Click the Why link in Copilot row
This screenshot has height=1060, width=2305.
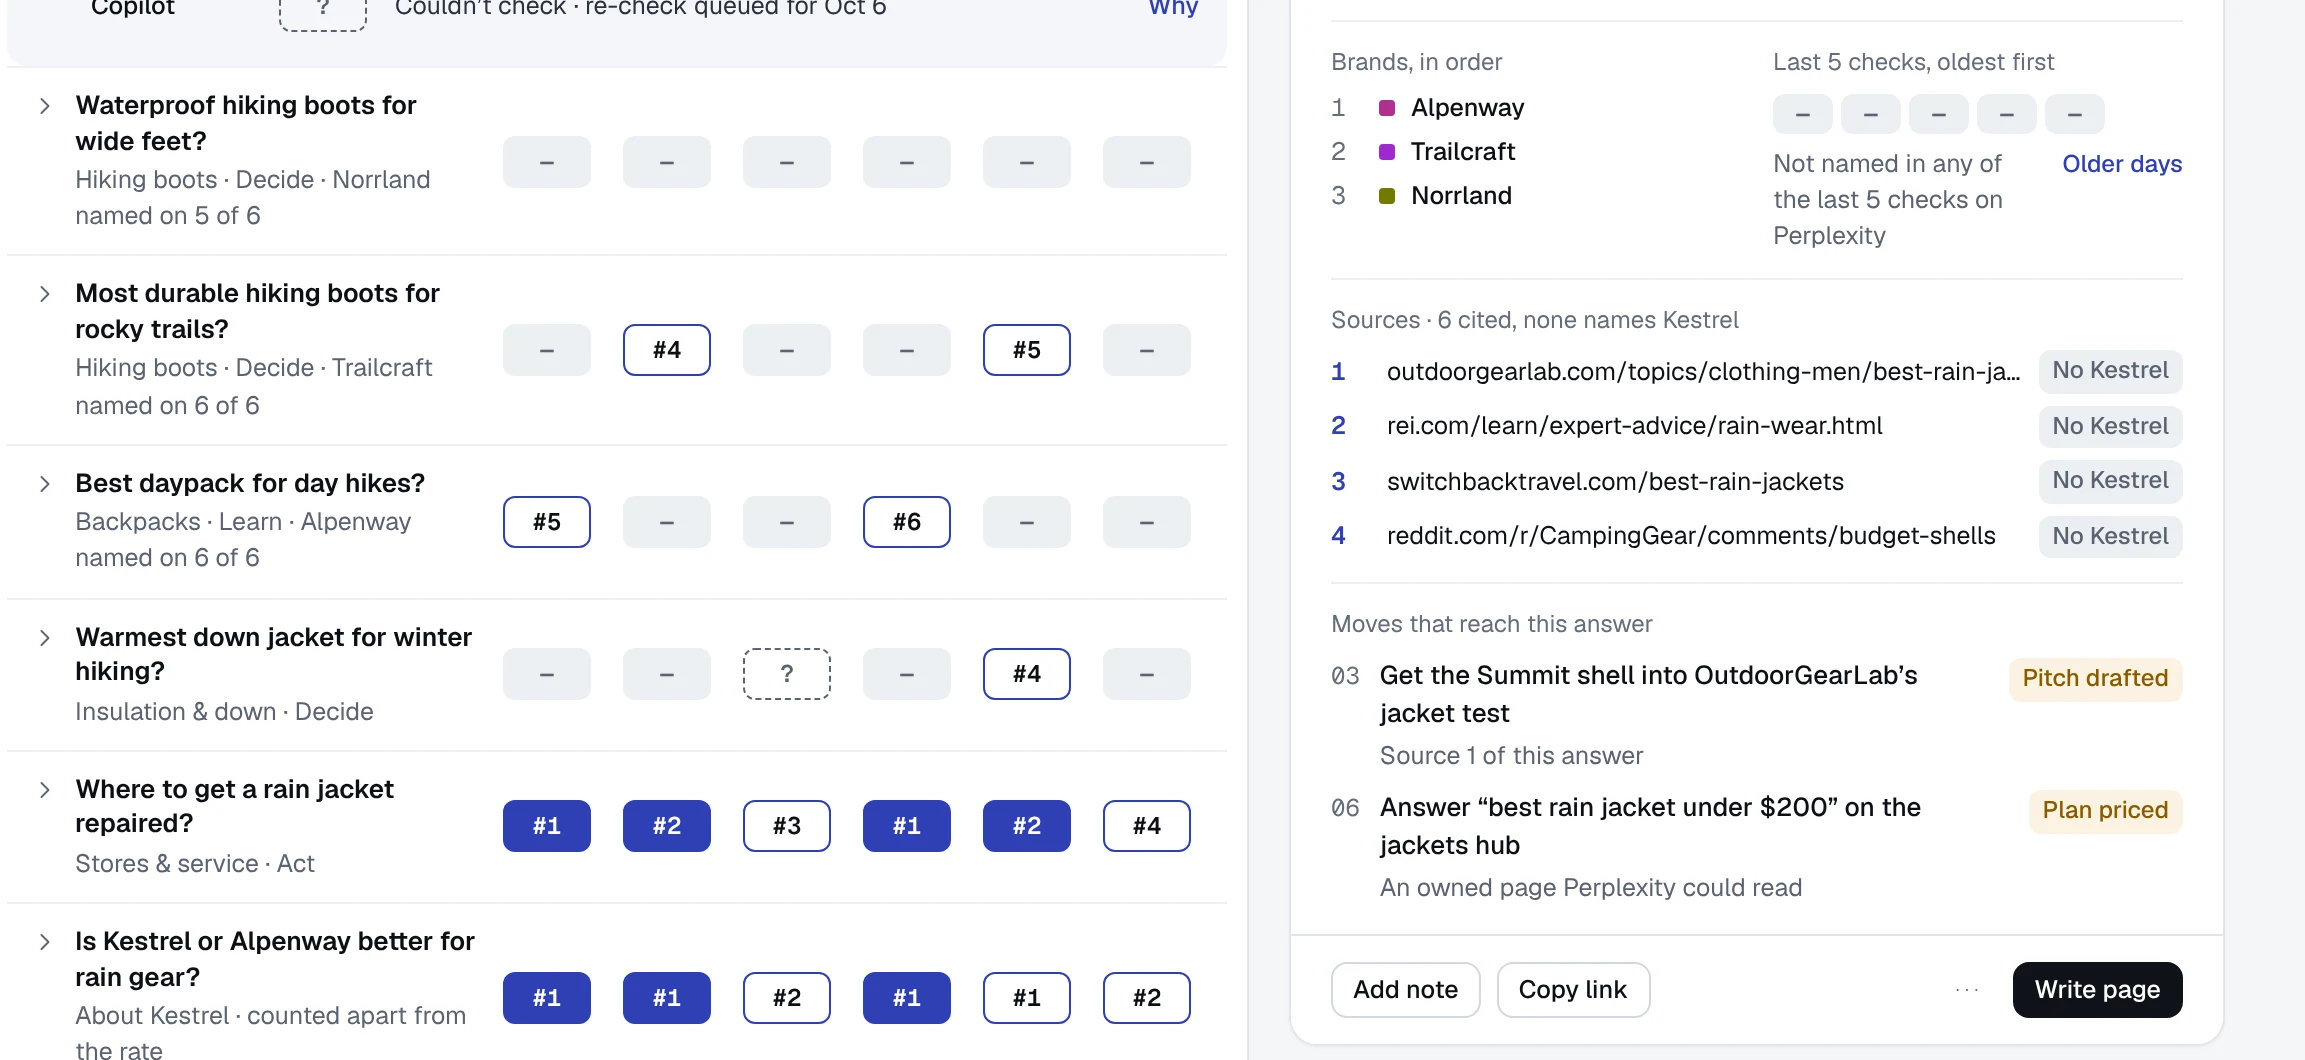1173,8
